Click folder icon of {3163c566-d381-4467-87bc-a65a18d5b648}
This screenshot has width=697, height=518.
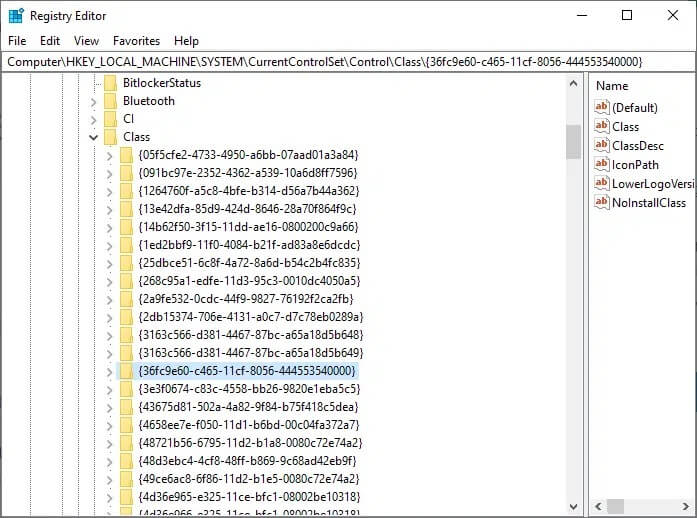point(126,335)
